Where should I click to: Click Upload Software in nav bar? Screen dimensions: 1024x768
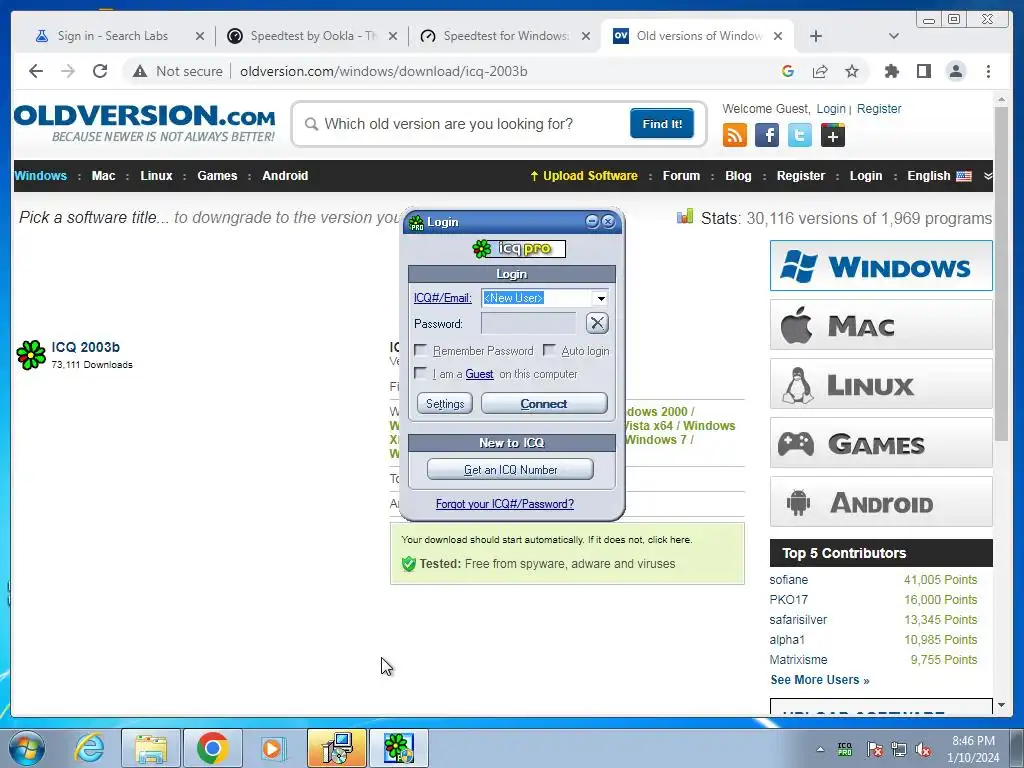584,176
